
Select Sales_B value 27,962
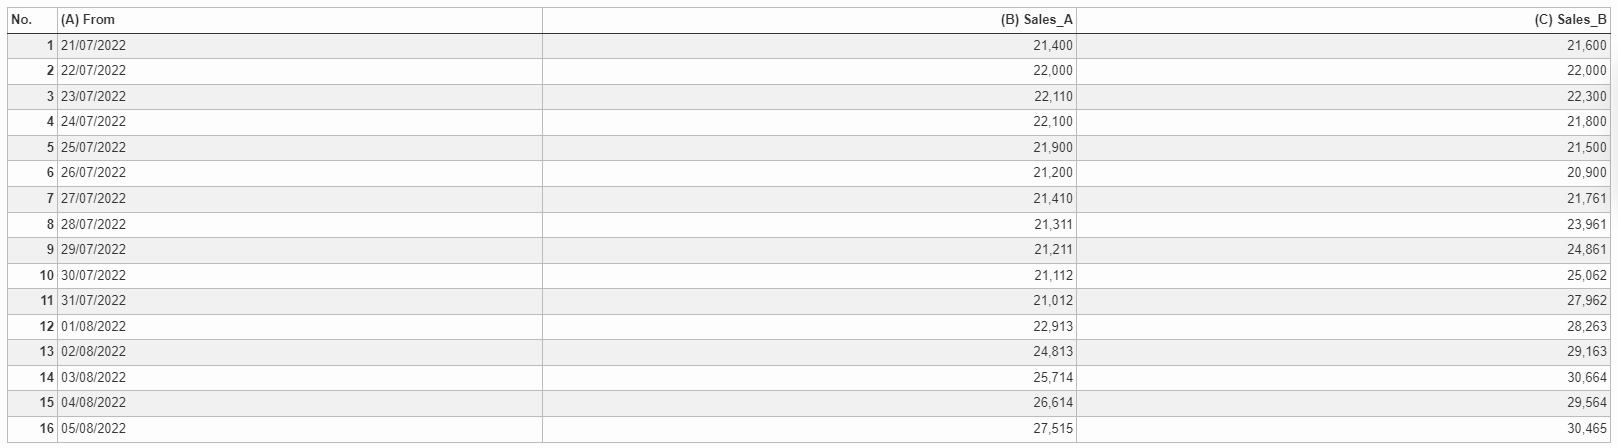point(1343,301)
